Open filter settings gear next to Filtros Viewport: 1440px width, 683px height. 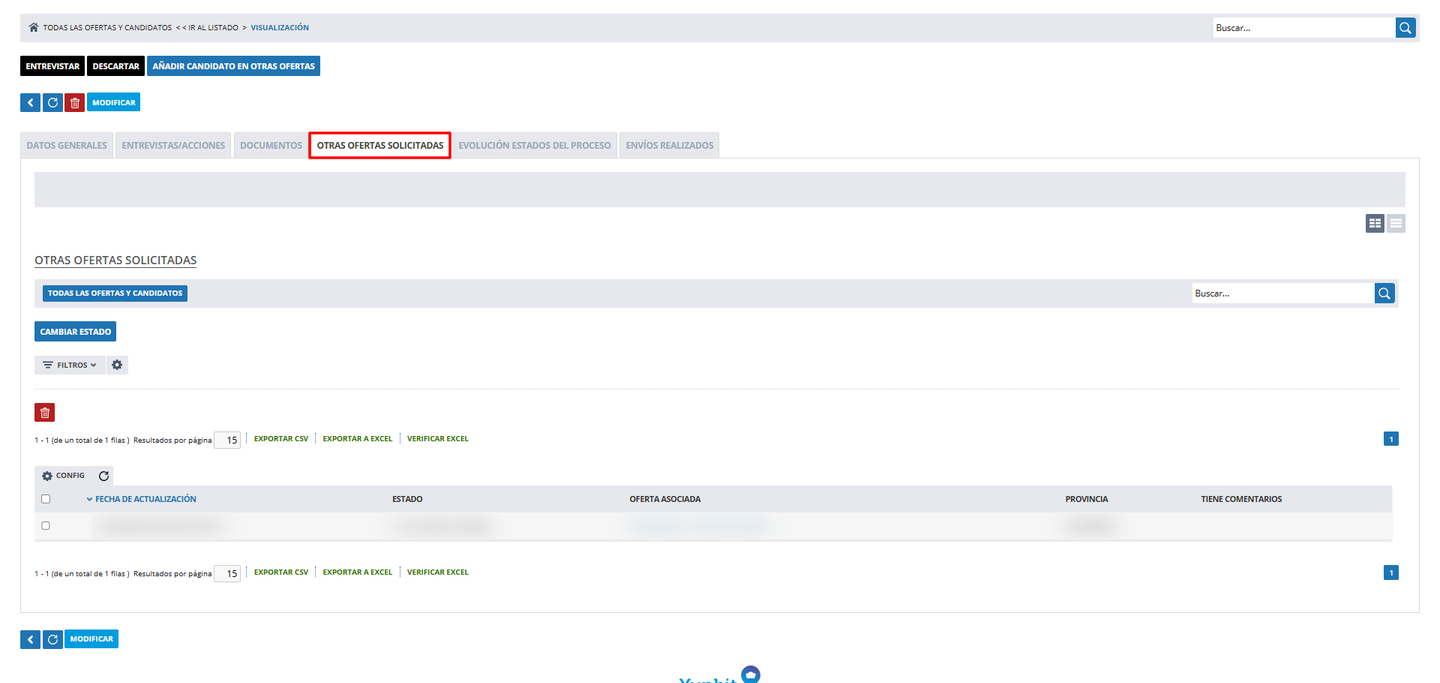117,365
